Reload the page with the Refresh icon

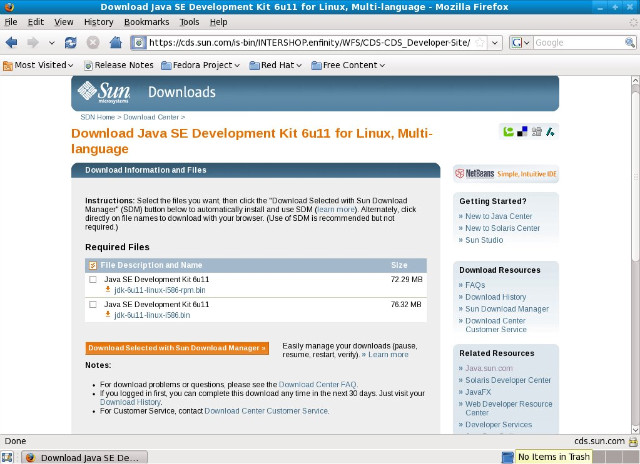tap(71, 42)
